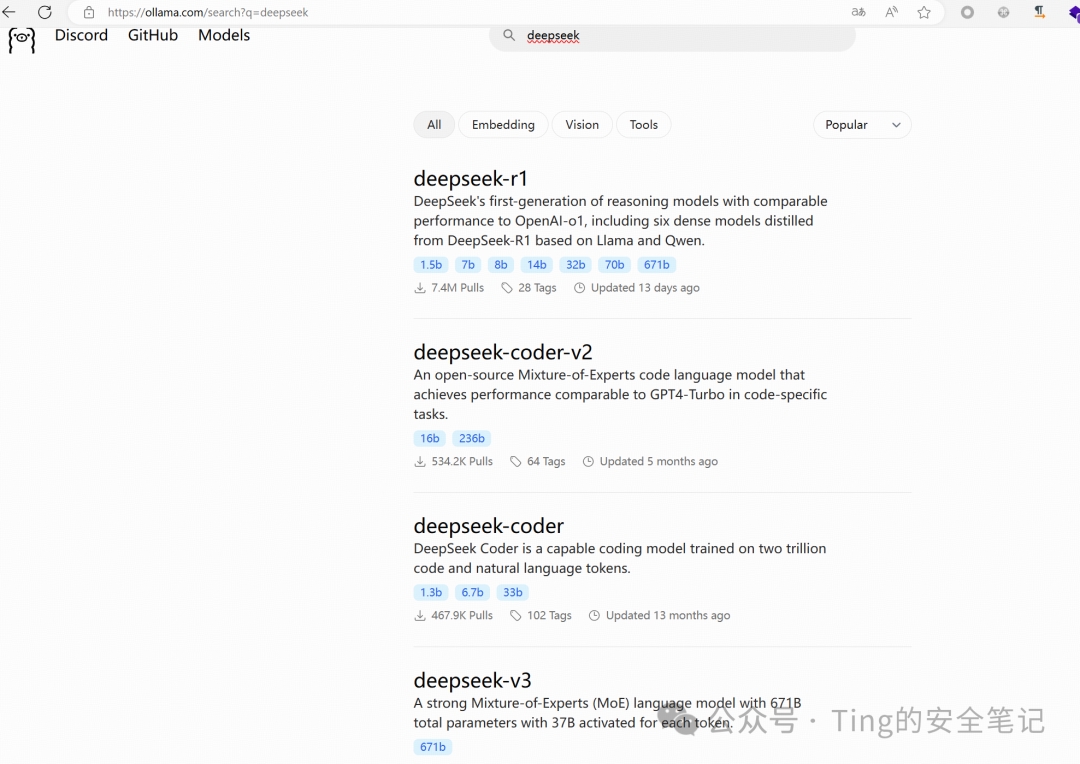Click the globe extension icon in toolbar
Screen dimensions: 1080x764
1004,12
